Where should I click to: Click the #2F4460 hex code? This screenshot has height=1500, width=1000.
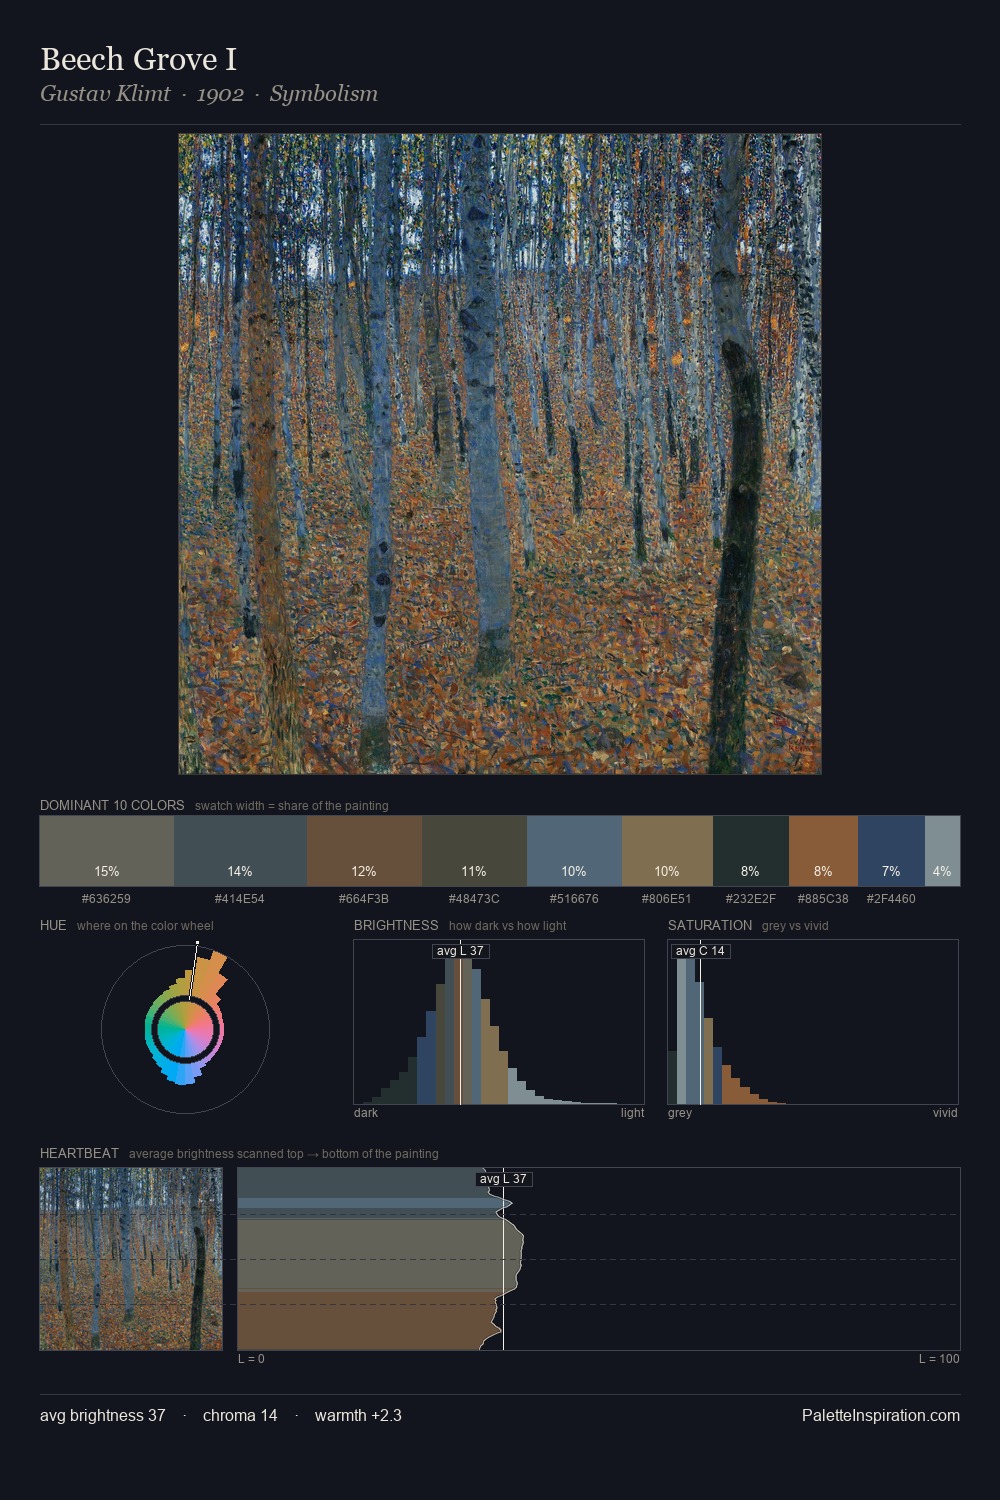point(891,898)
